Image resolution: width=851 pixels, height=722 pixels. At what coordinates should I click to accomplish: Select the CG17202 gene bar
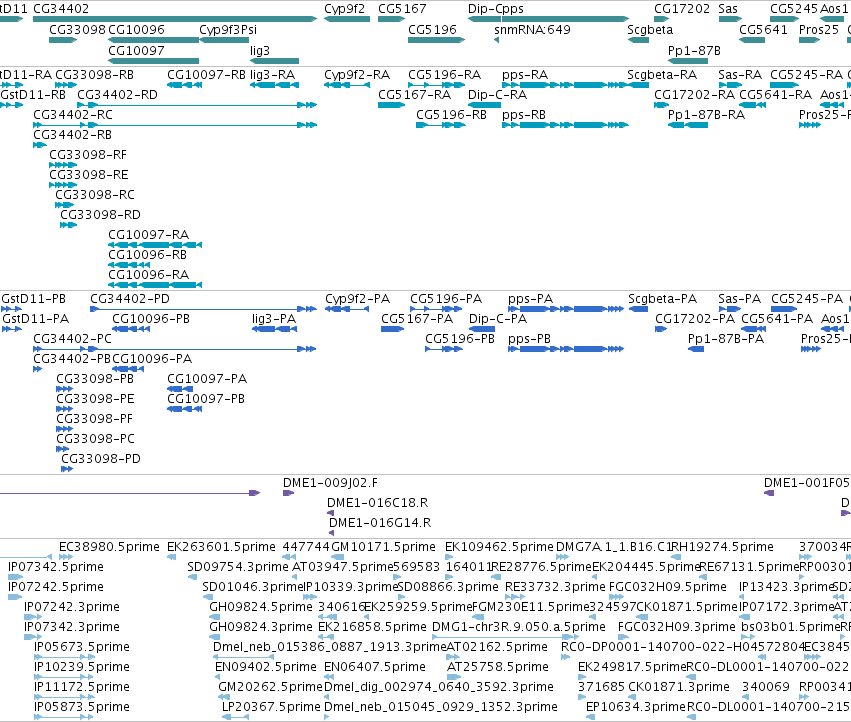[662, 19]
